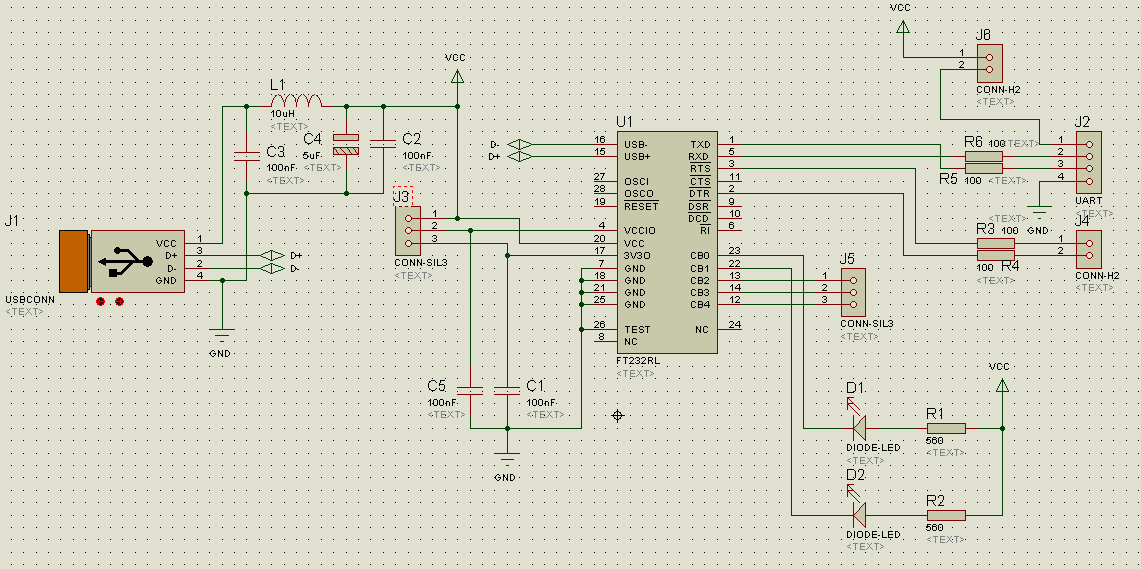
Task: Select inductor L1 coil symbol
Action: (x=296, y=102)
